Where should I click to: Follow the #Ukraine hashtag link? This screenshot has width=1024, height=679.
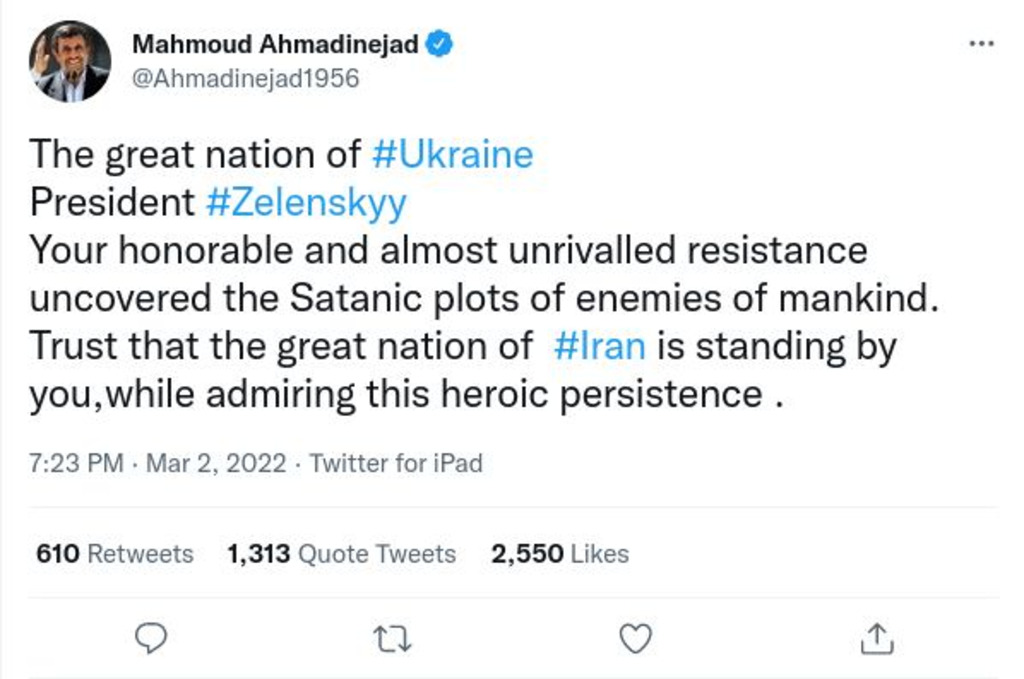tap(451, 155)
